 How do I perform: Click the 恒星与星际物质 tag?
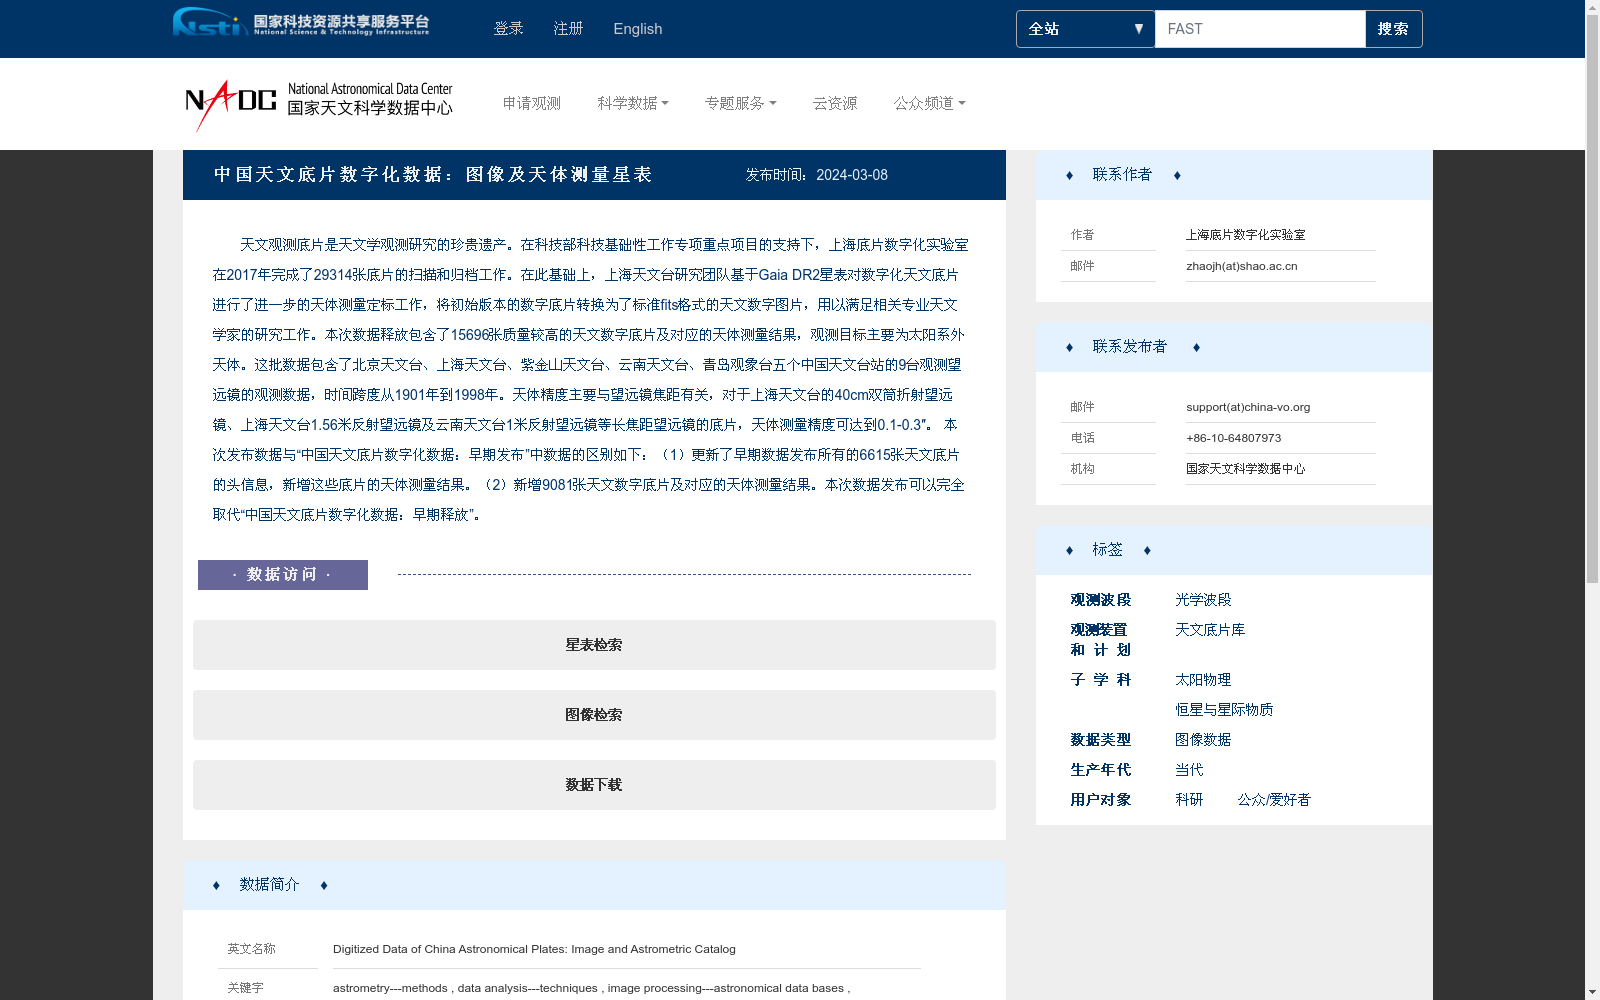click(1224, 710)
